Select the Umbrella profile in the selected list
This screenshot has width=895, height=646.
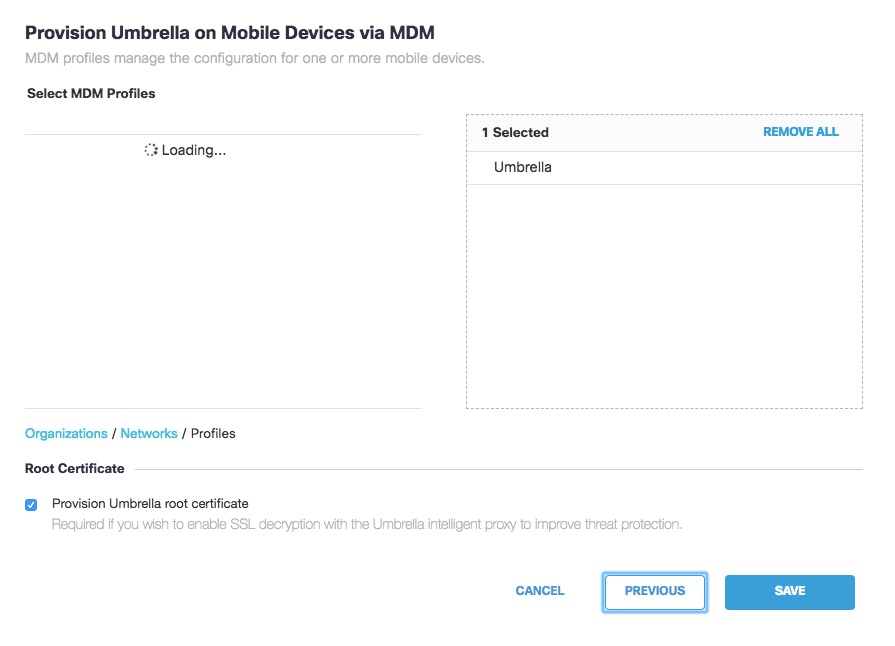pyautogui.click(x=664, y=167)
